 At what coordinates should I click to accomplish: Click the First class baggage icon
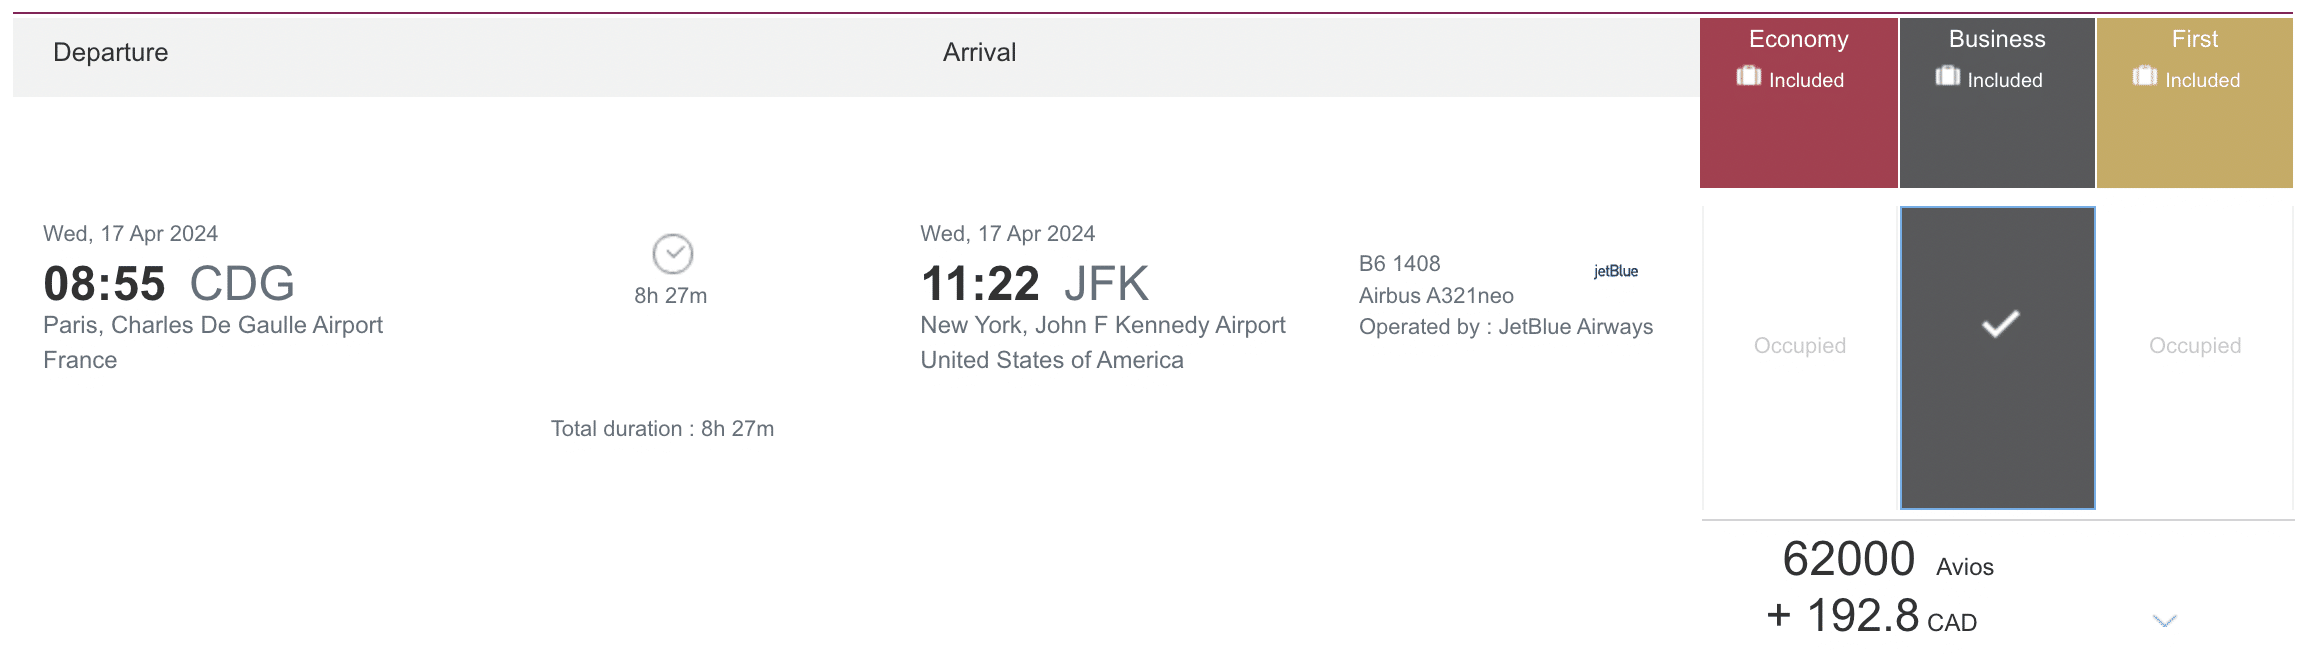click(x=2144, y=76)
